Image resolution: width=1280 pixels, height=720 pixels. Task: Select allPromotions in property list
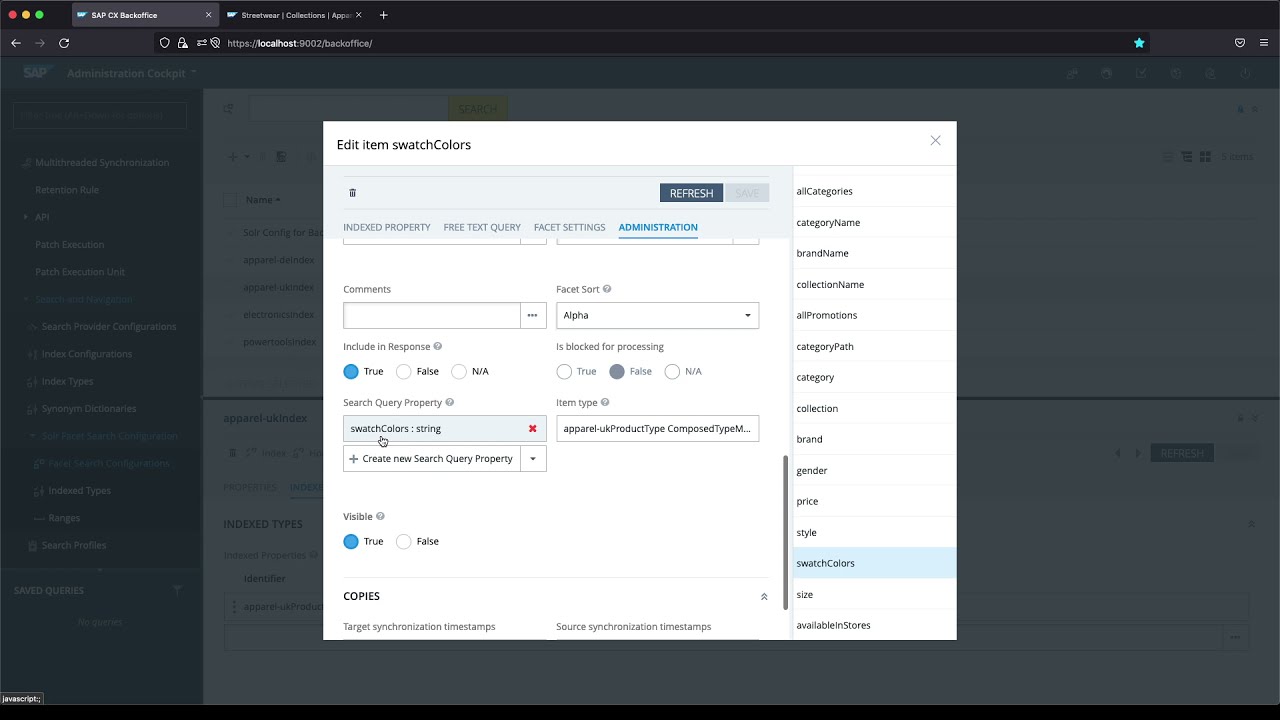click(874, 315)
